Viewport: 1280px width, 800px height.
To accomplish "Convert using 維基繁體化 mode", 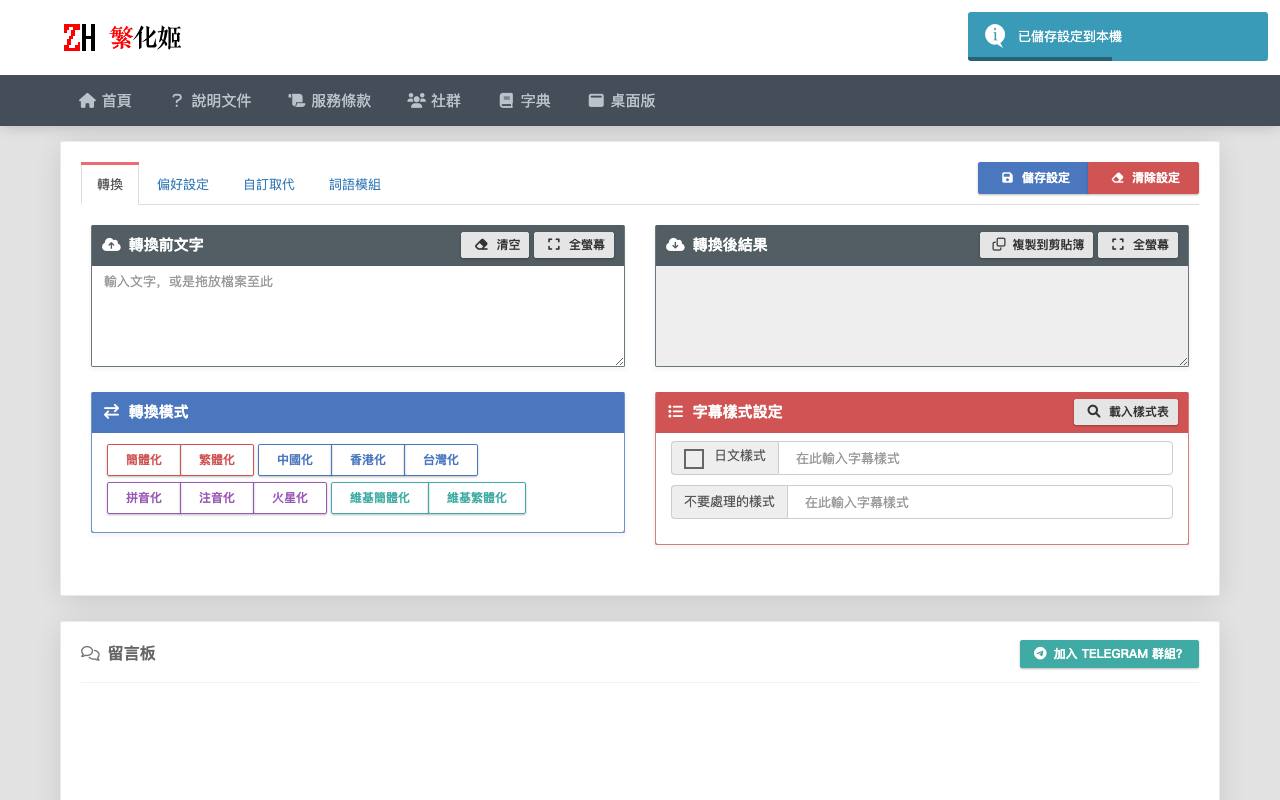I will point(477,498).
